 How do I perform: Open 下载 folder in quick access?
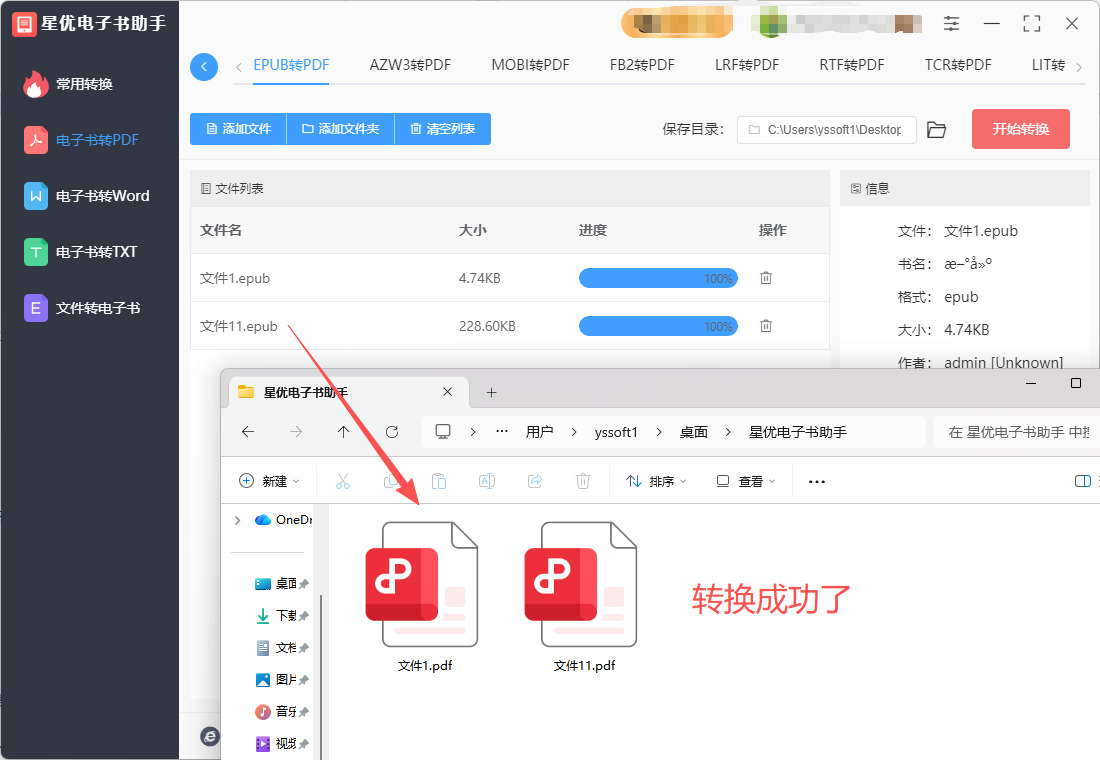click(x=281, y=615)
